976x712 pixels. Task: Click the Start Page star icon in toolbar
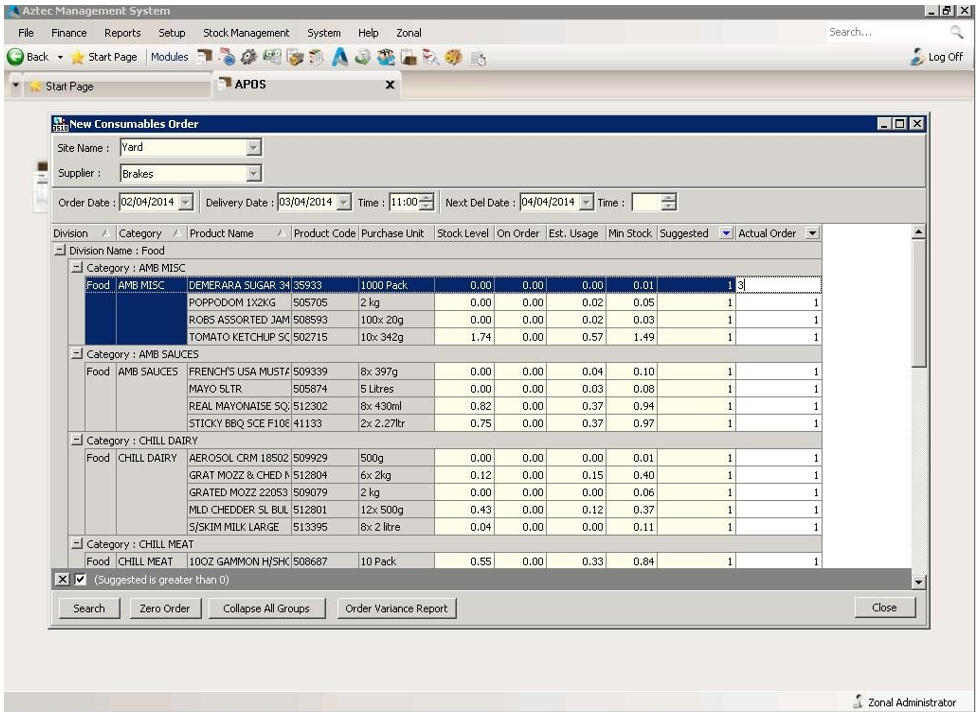(76, 57)
